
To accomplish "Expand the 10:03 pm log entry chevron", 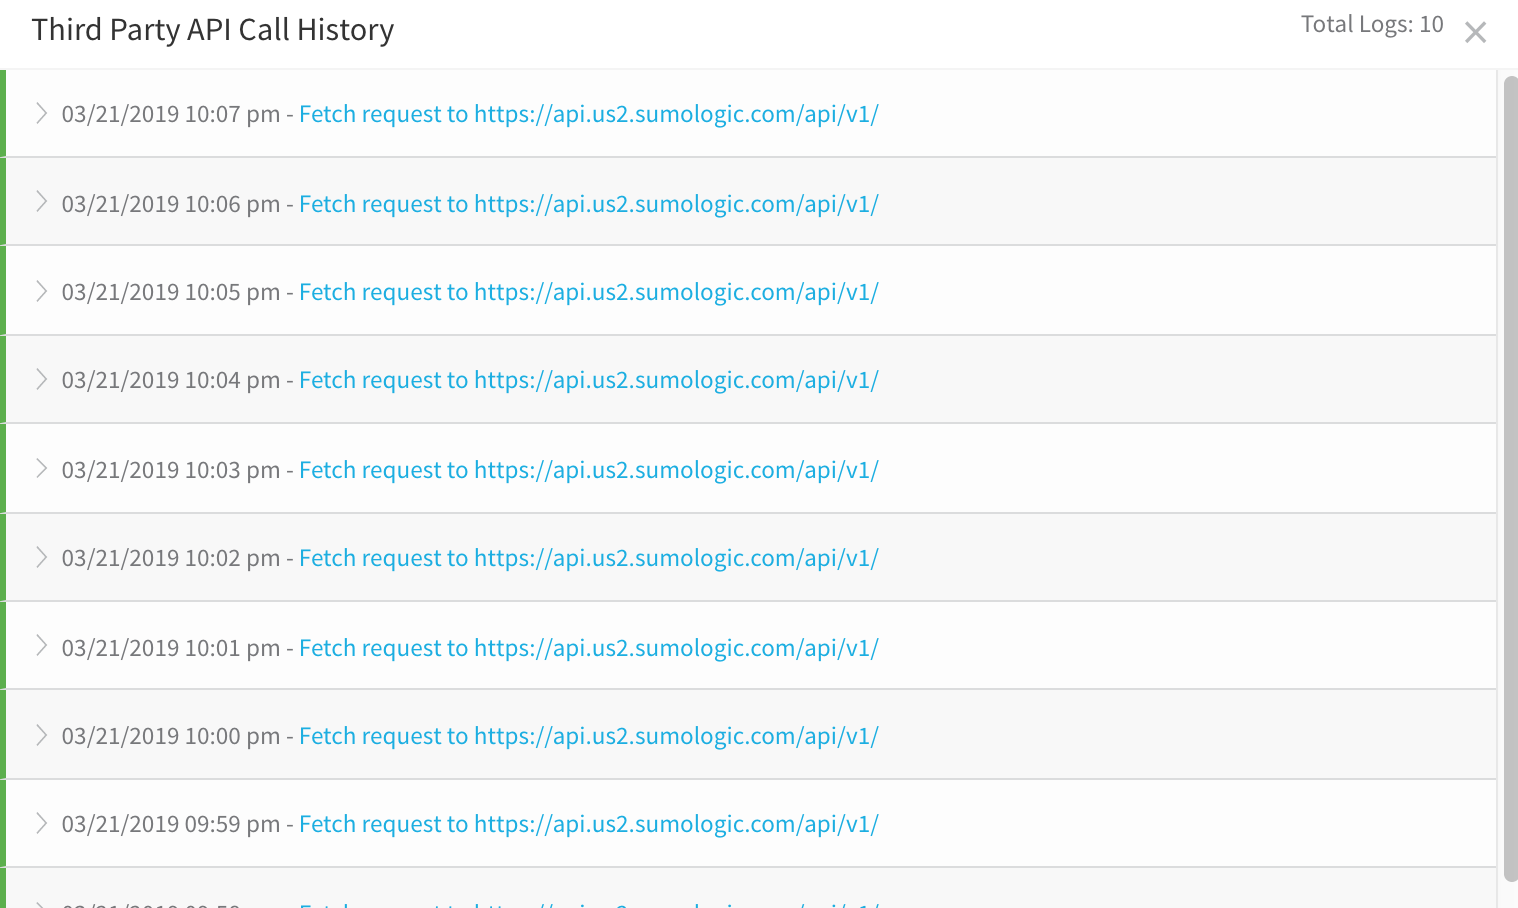I will pos(41,468).
